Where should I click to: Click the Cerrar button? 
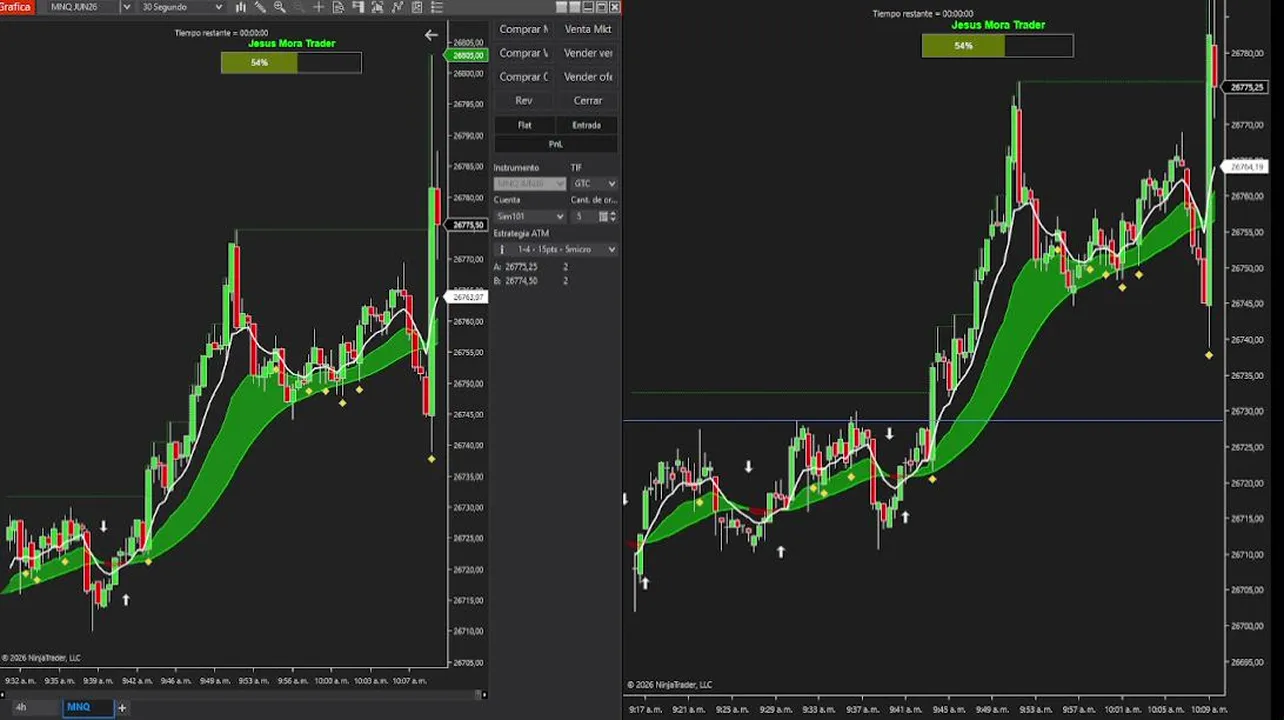pyautogui.click(x=588, y=101)
